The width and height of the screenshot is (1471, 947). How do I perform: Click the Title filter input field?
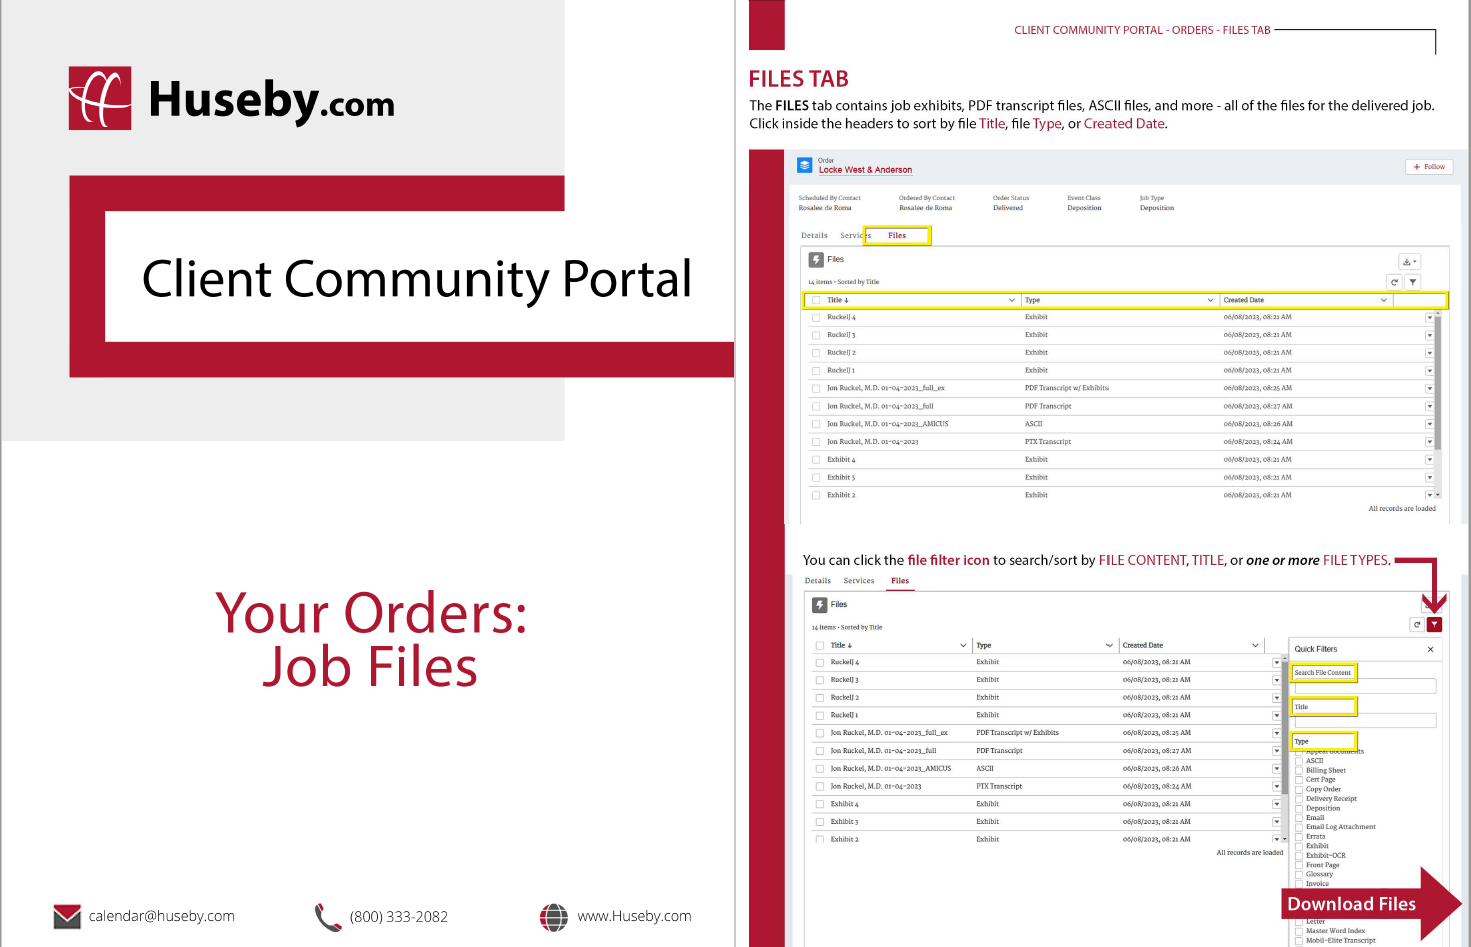click(x=1365, y=721)
